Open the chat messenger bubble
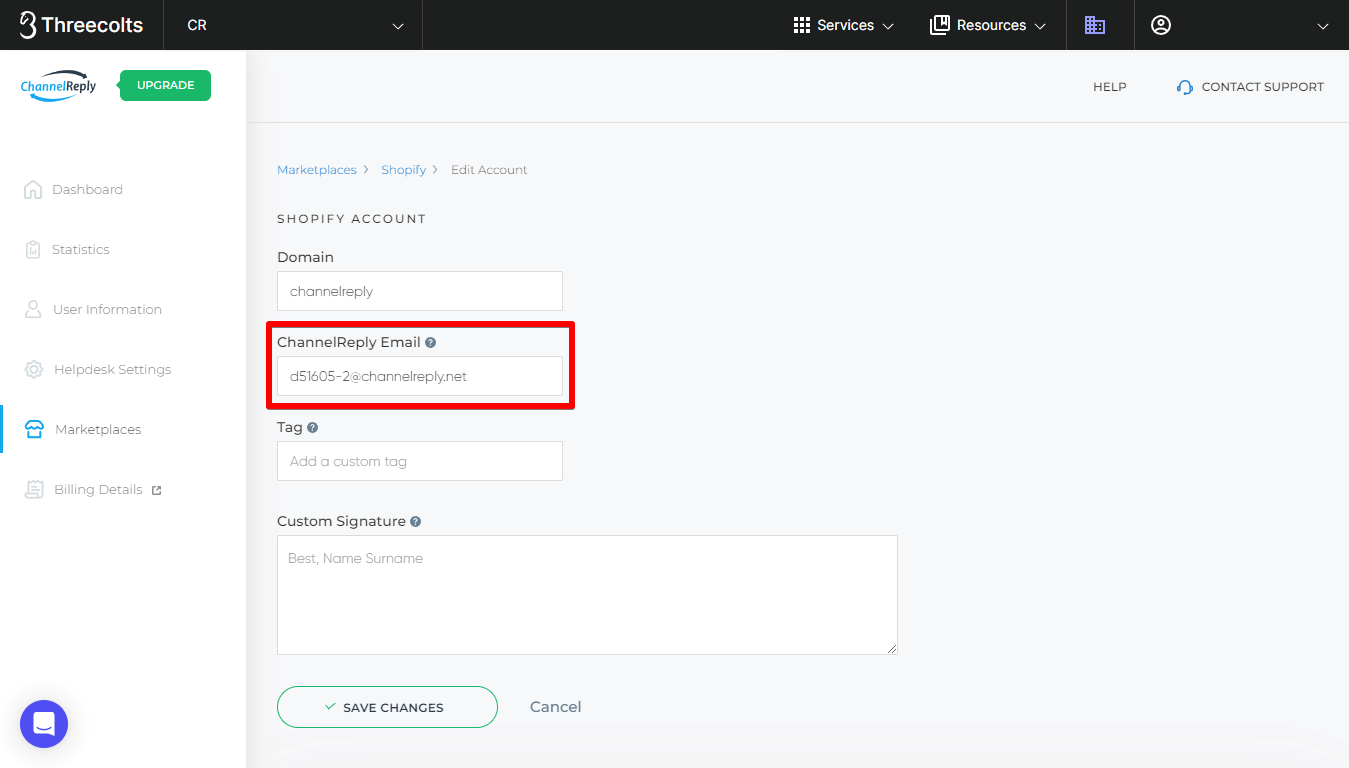This screenshot has width=1349, height=768. [44, 724]
